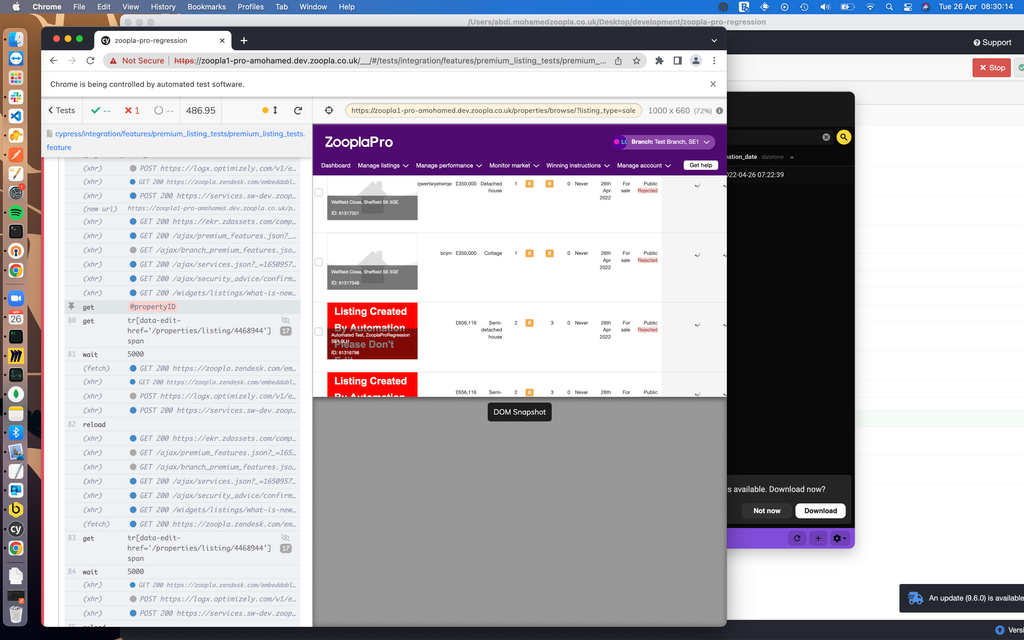Click the plus icon in the purple bottom bar
This screenshot has height=640, width=1024.
pyautogui.click(x=818, y=538)
